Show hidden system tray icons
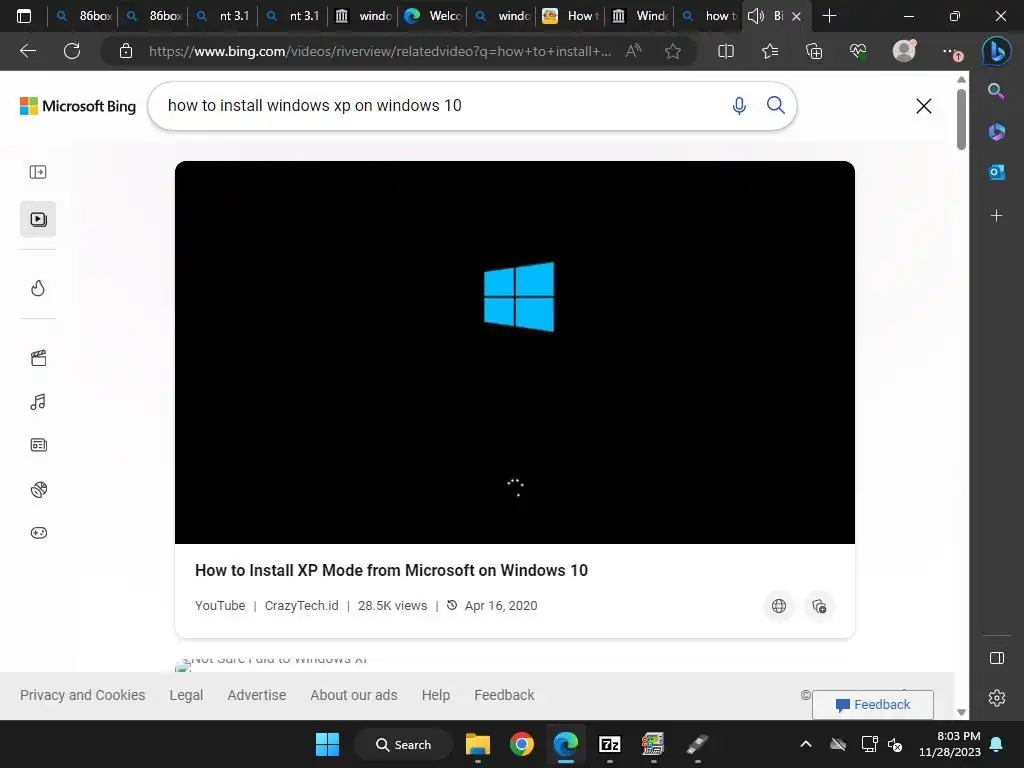 806,744
